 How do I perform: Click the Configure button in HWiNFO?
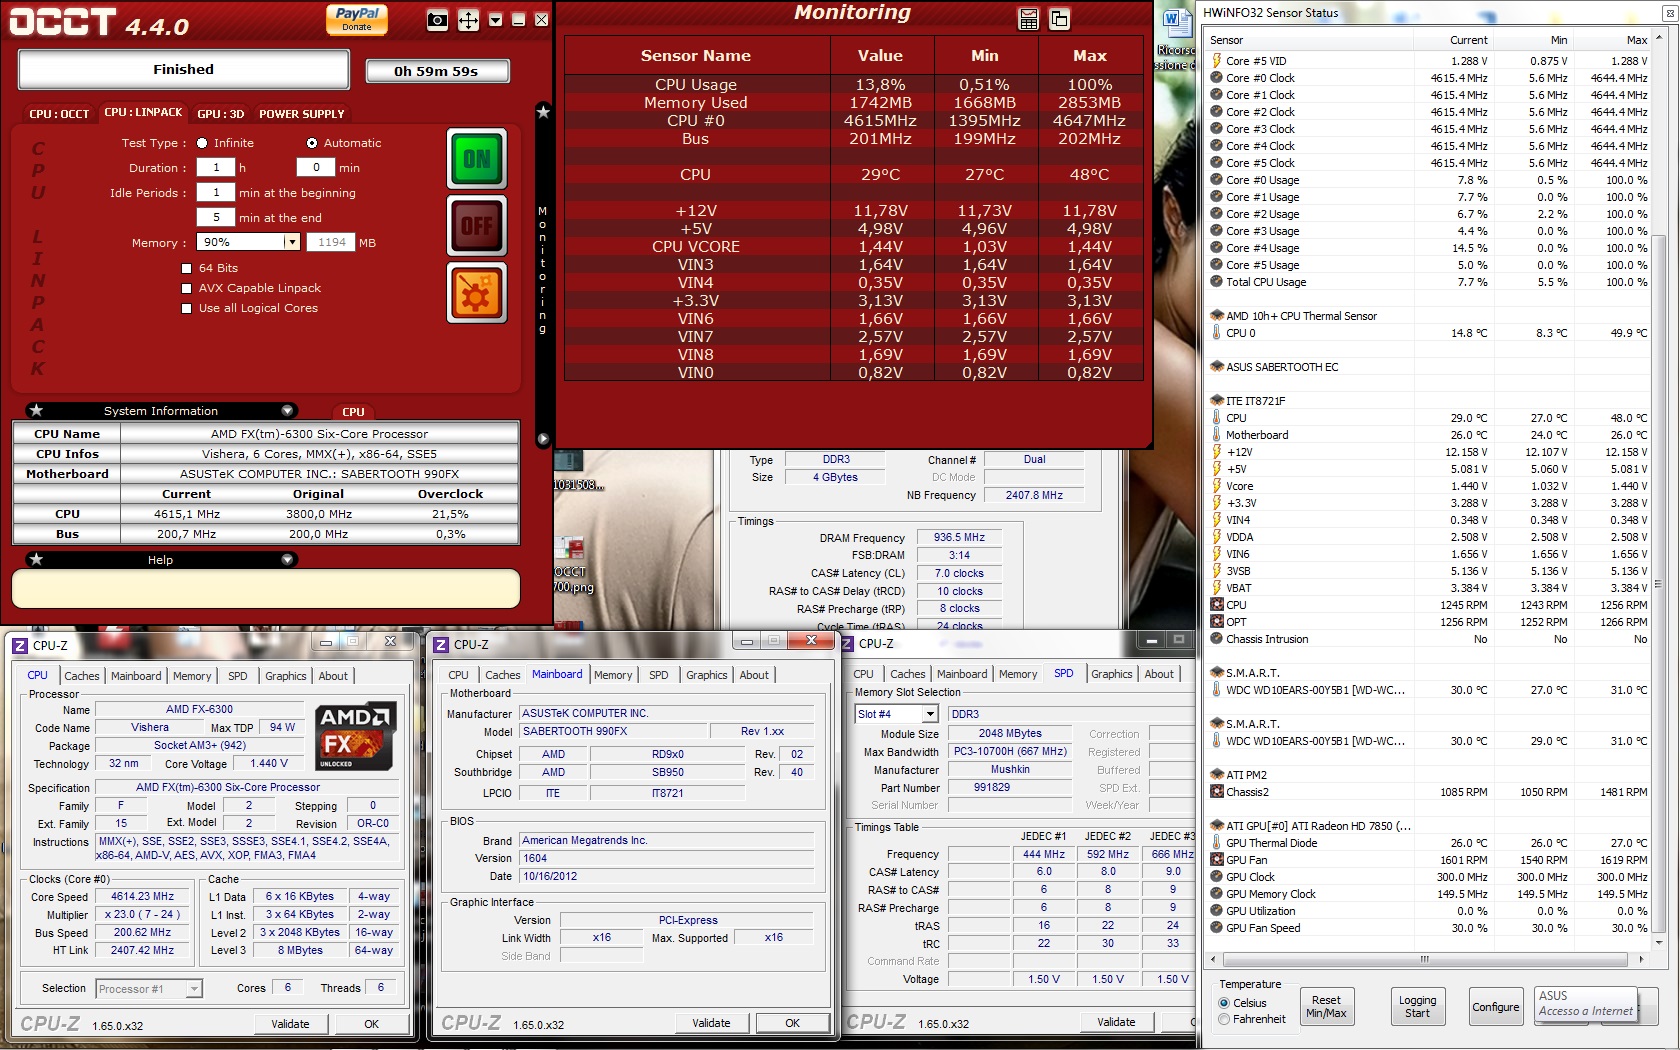click(1495, 1006)
